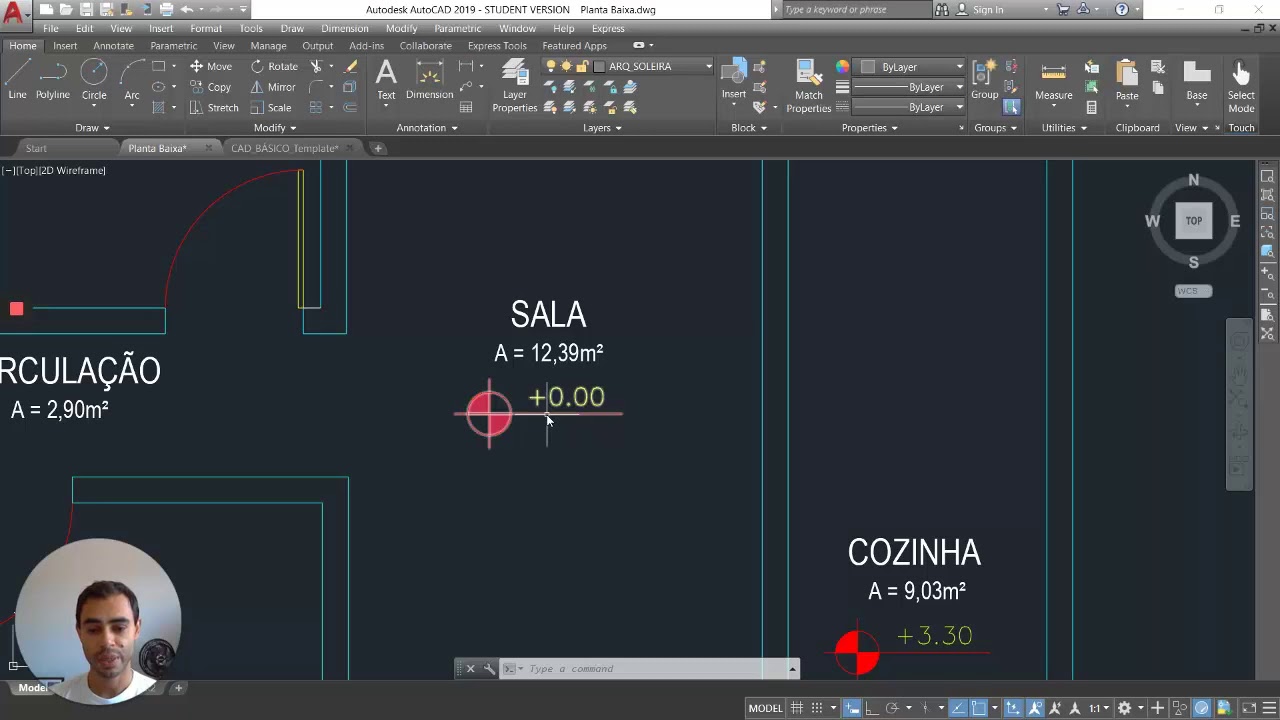
Task: Open the annotation scale 1:1 dropdown
Action: (x=1099, y=708)
